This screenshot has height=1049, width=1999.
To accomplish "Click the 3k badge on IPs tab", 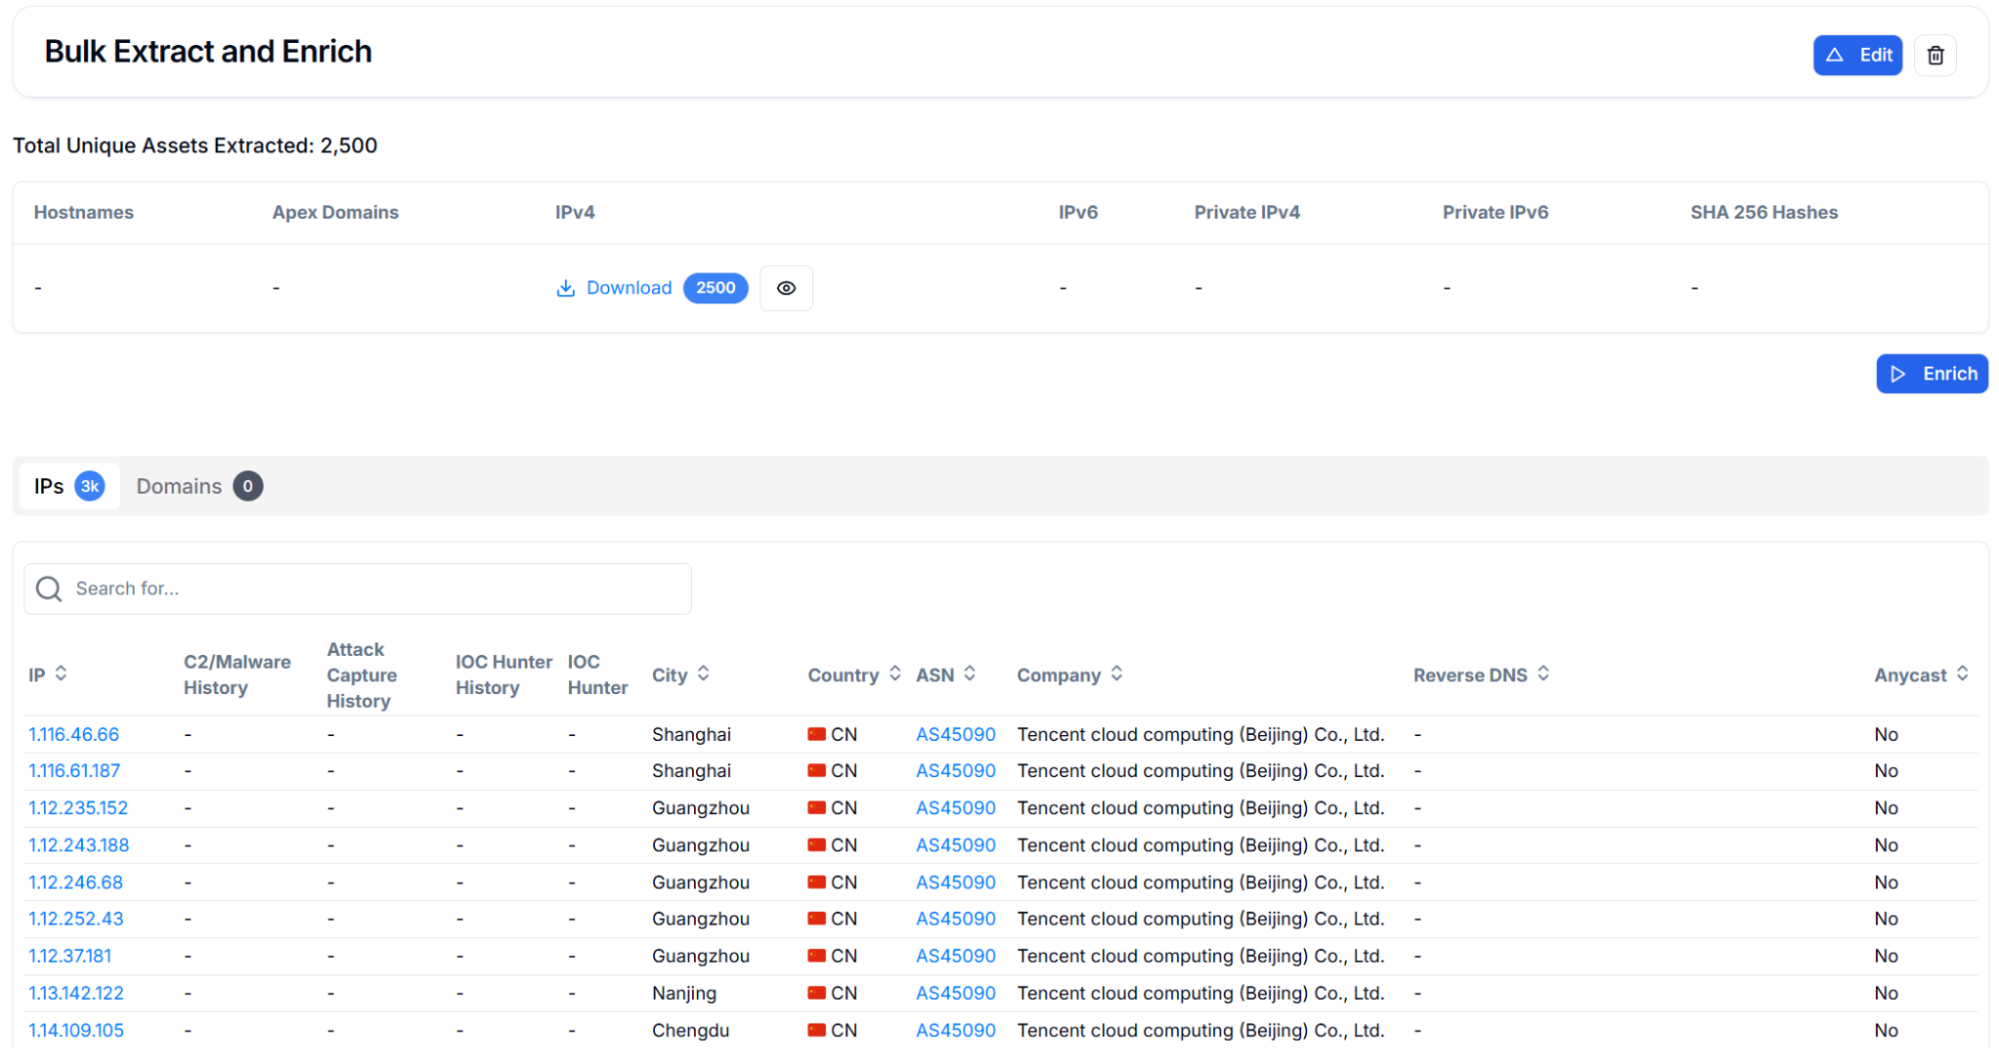I will (x=90, y=486).
